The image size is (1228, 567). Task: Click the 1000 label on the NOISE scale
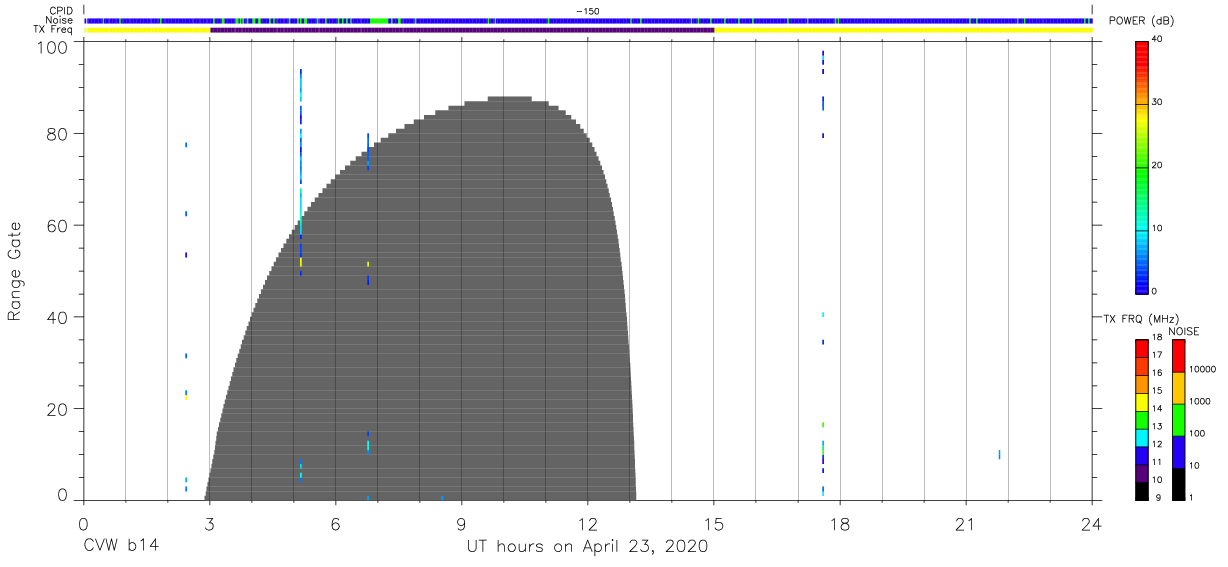point(1201,401)
